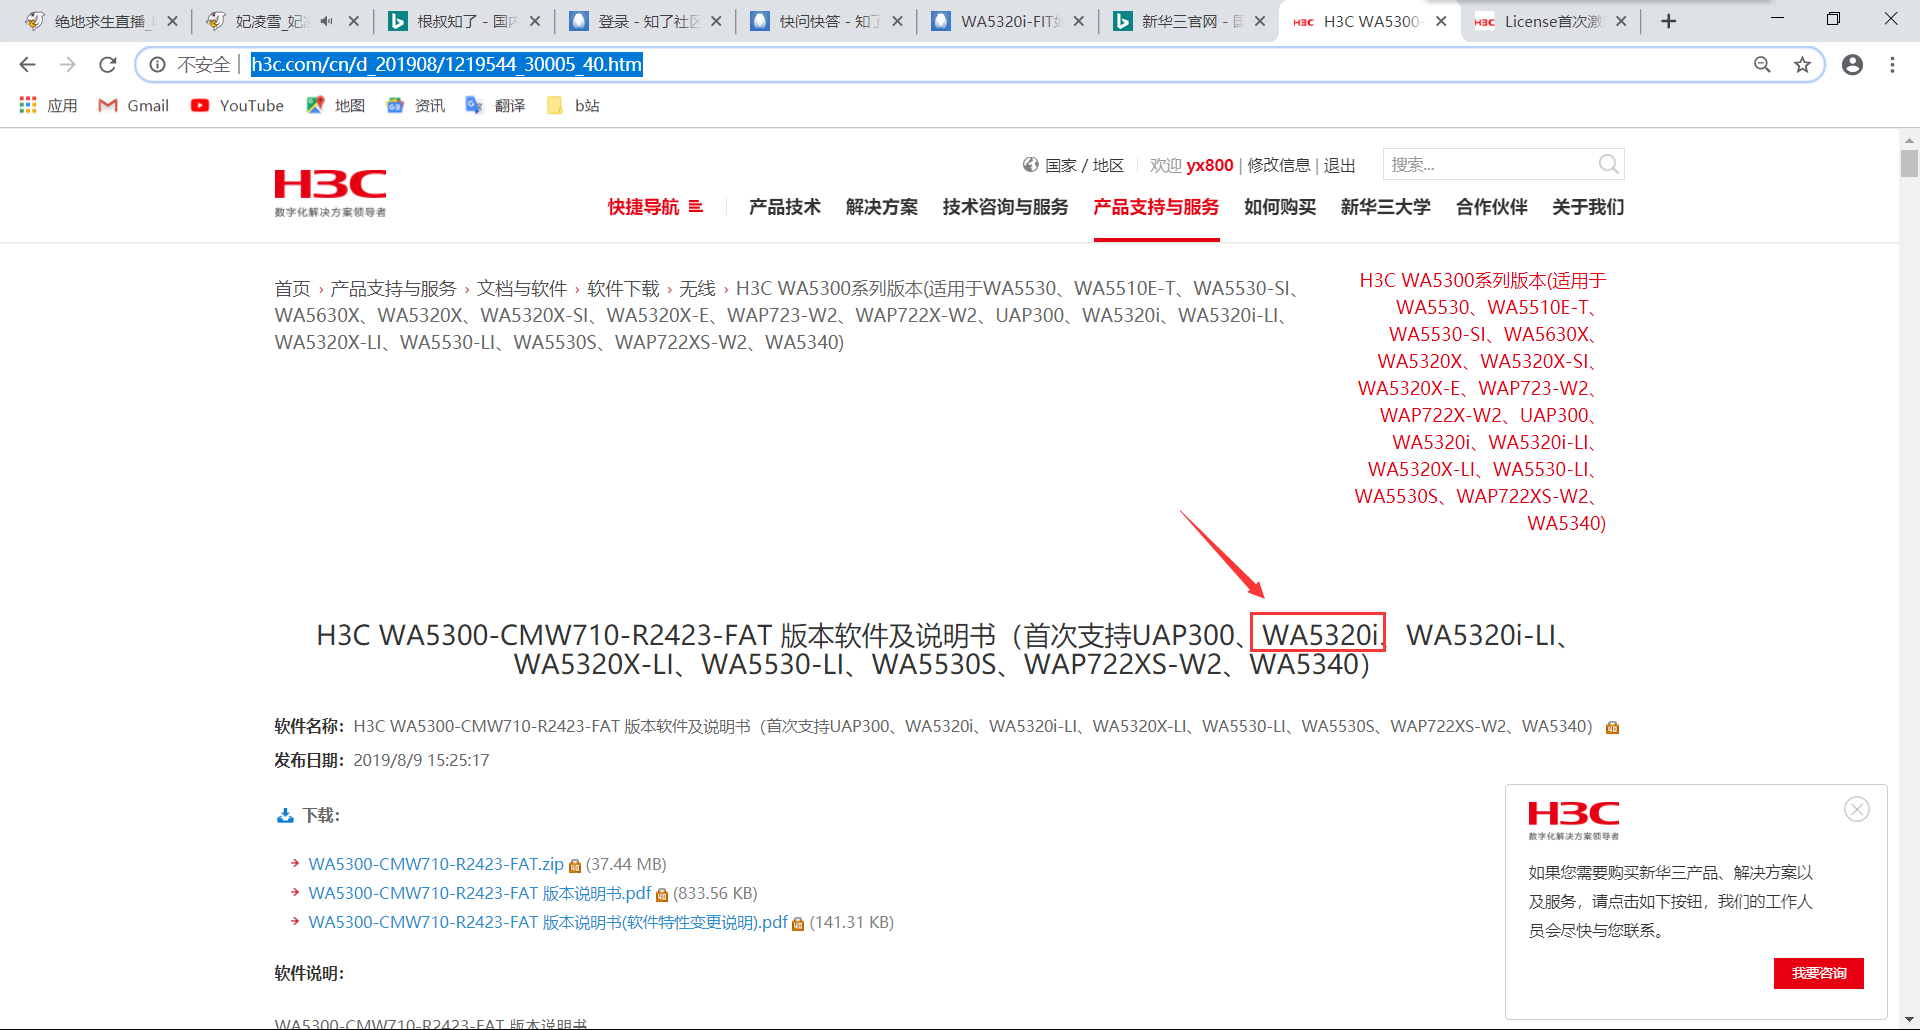1920x1030 pixels.
Task: Switch to the License首次激活 tab
Action: pyautogui.click(x=1552, y=21)
